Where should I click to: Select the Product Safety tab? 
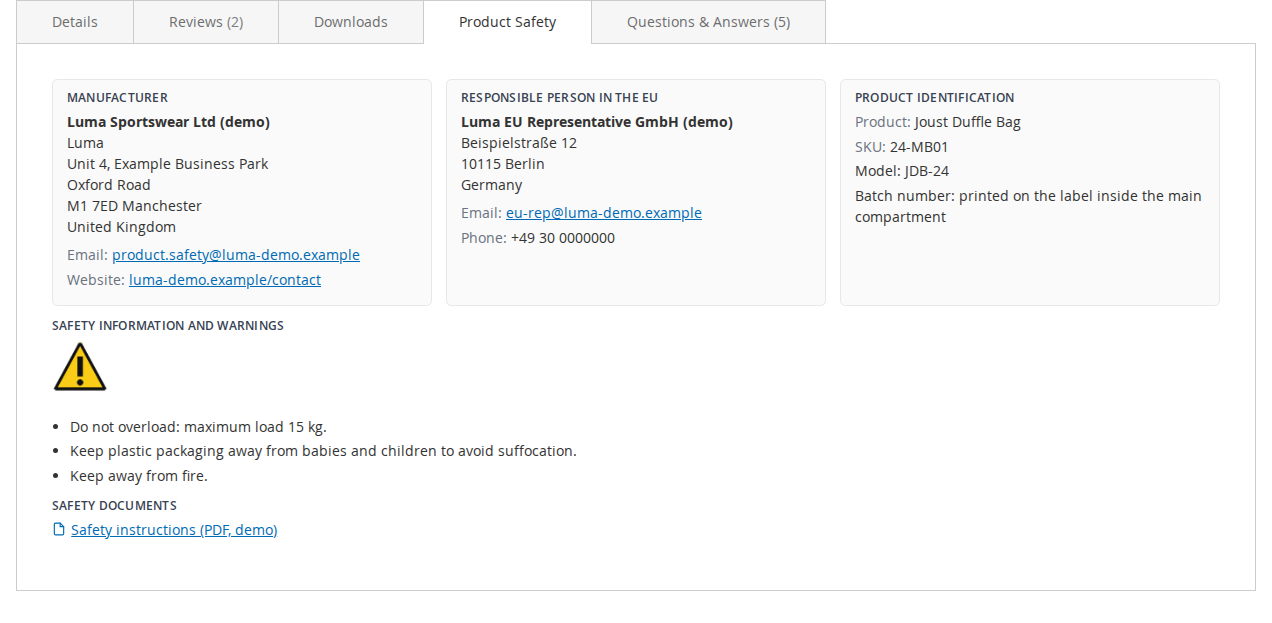click(x=508, y=22)
